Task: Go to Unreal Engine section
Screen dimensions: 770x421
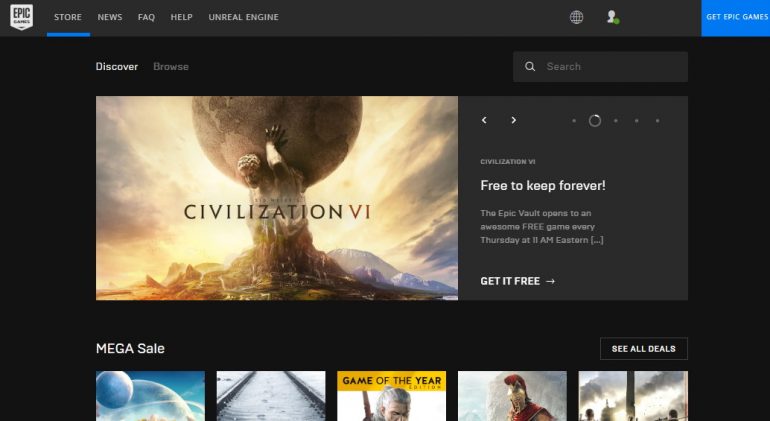Action: 244,17
